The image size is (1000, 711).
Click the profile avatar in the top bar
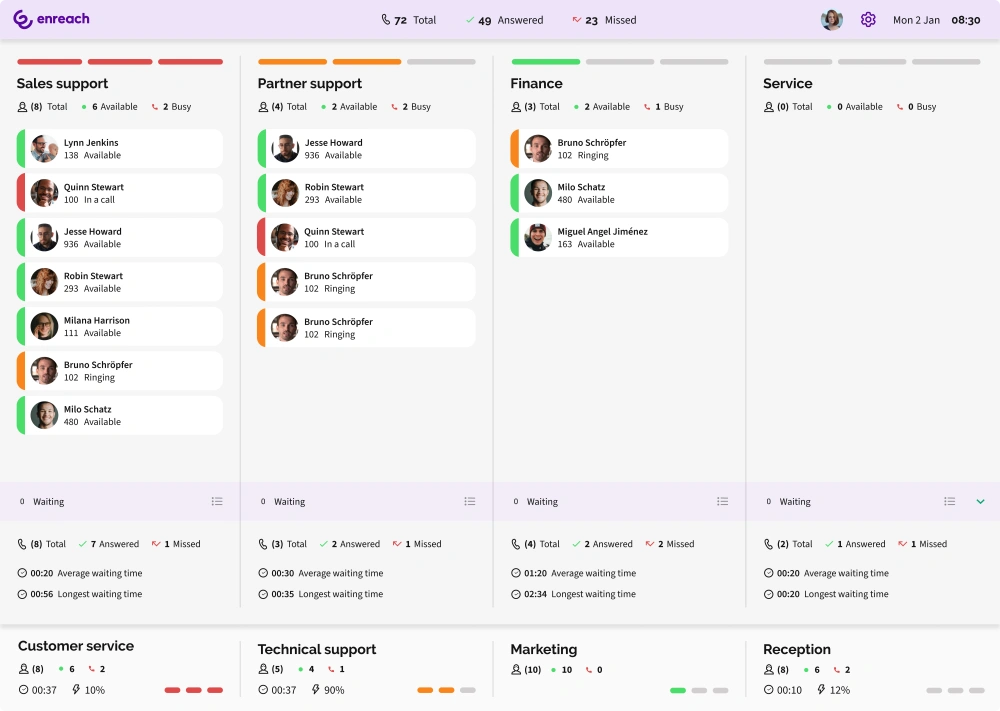(831, 19)
